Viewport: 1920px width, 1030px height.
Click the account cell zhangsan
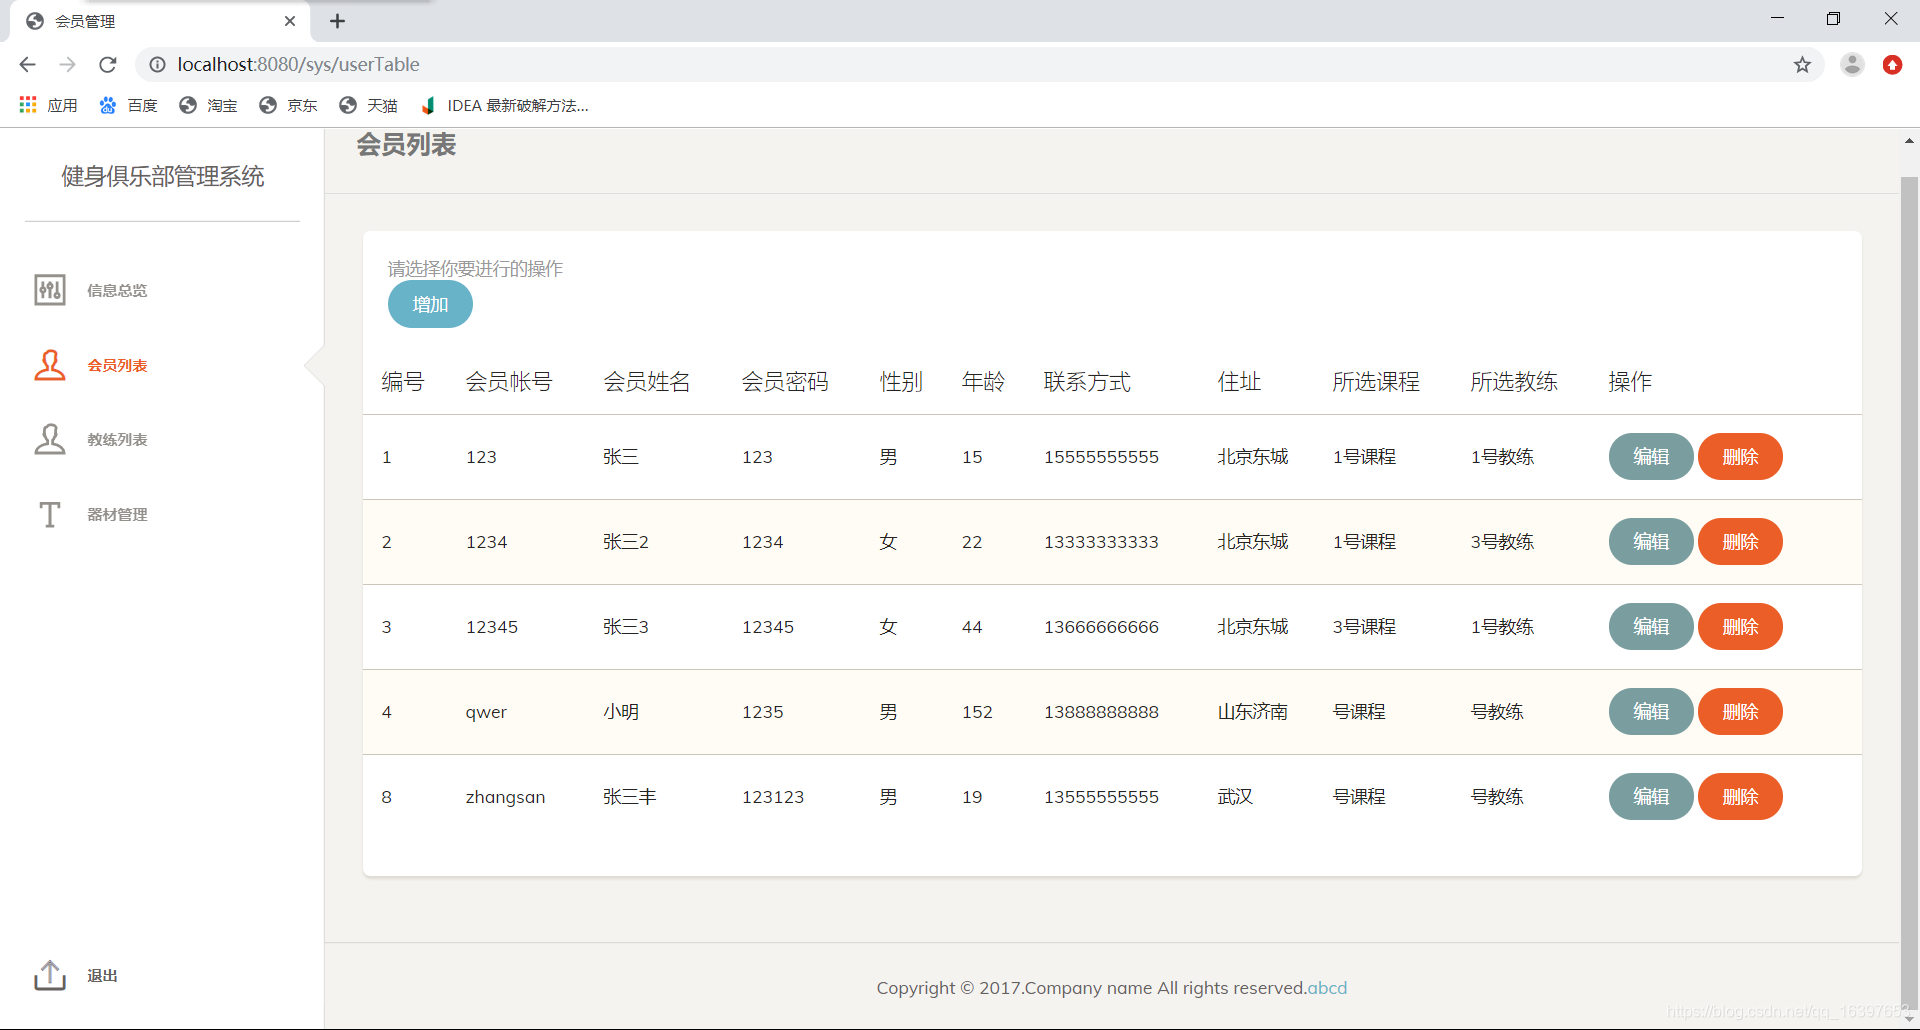[x=505, y=797]
